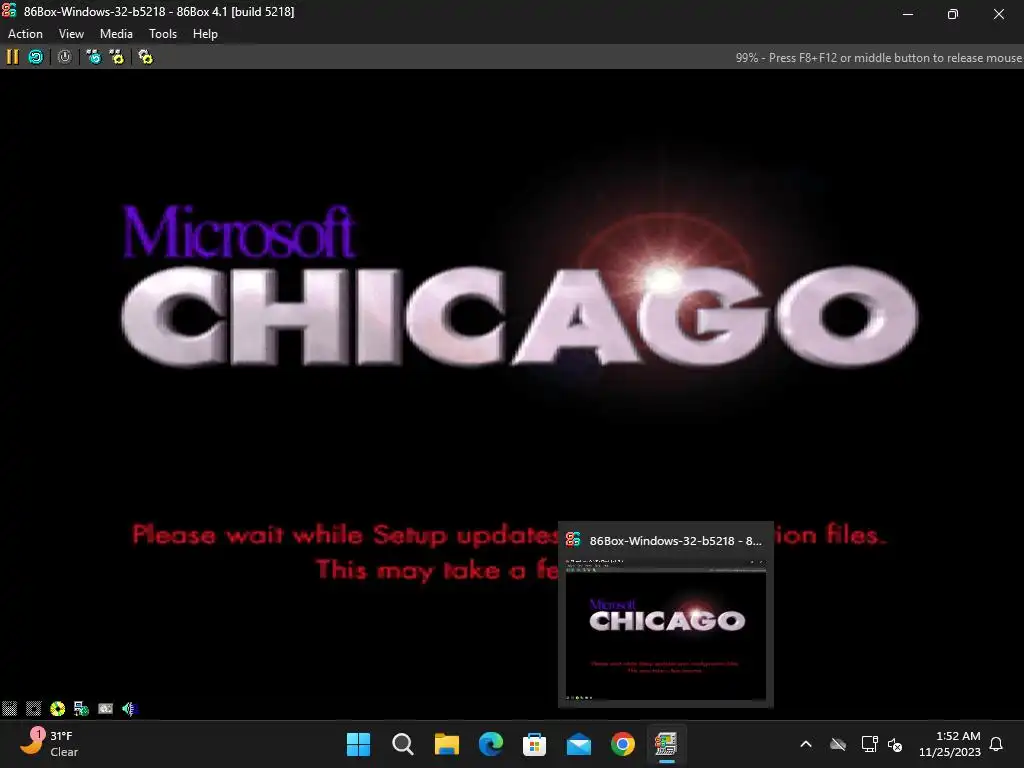The width and height of the screenshot is (1024, 768).
Task: Open the View menu
Action: pyautogui.click(x=71, y=34)
